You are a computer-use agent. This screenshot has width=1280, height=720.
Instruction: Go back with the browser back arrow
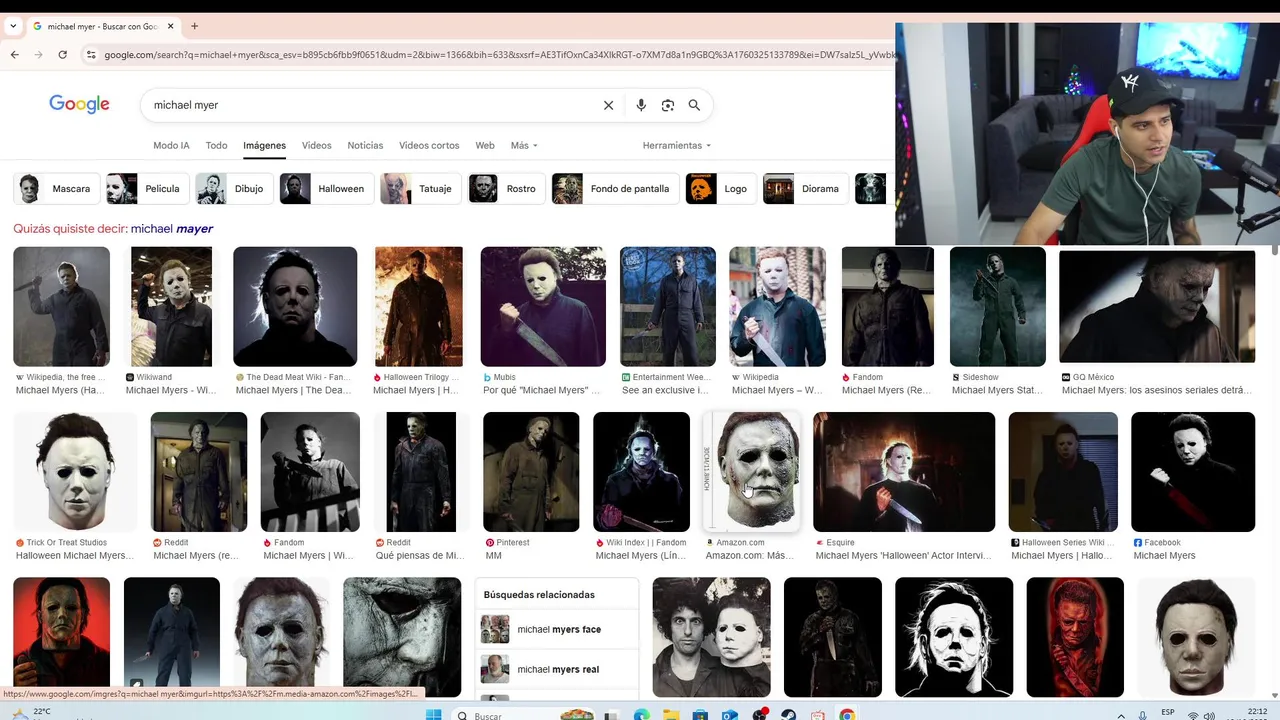click(x=14, y=54)
